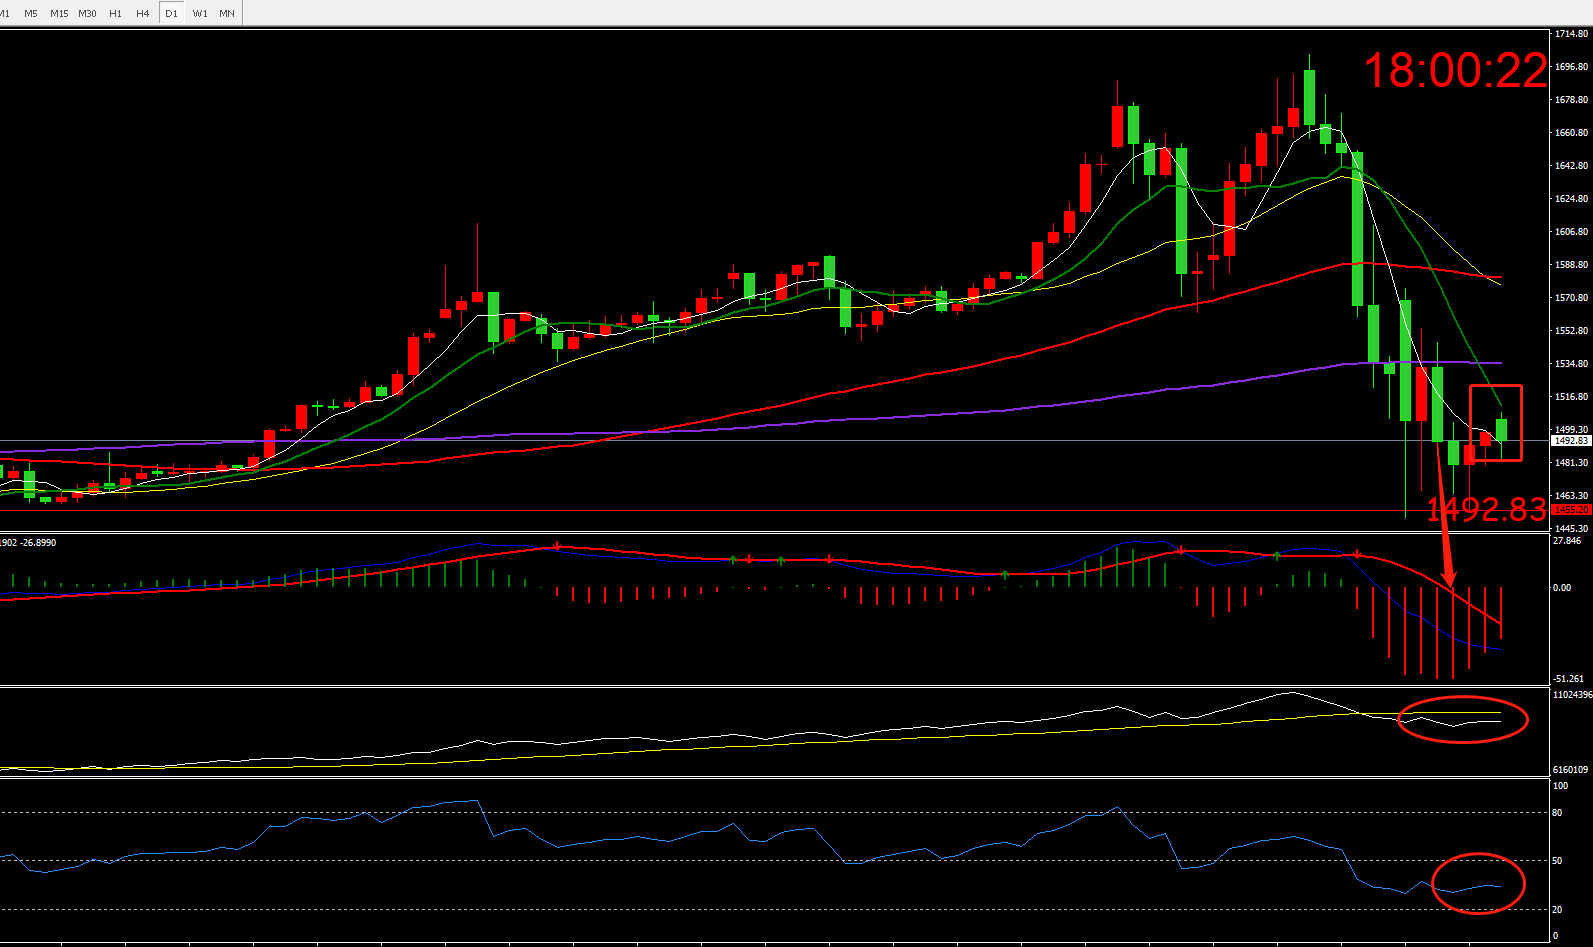This screenshot has width=1593, height=947.
Task: Click the -51.261 MACD scale value
Action: coord(1569,679)
